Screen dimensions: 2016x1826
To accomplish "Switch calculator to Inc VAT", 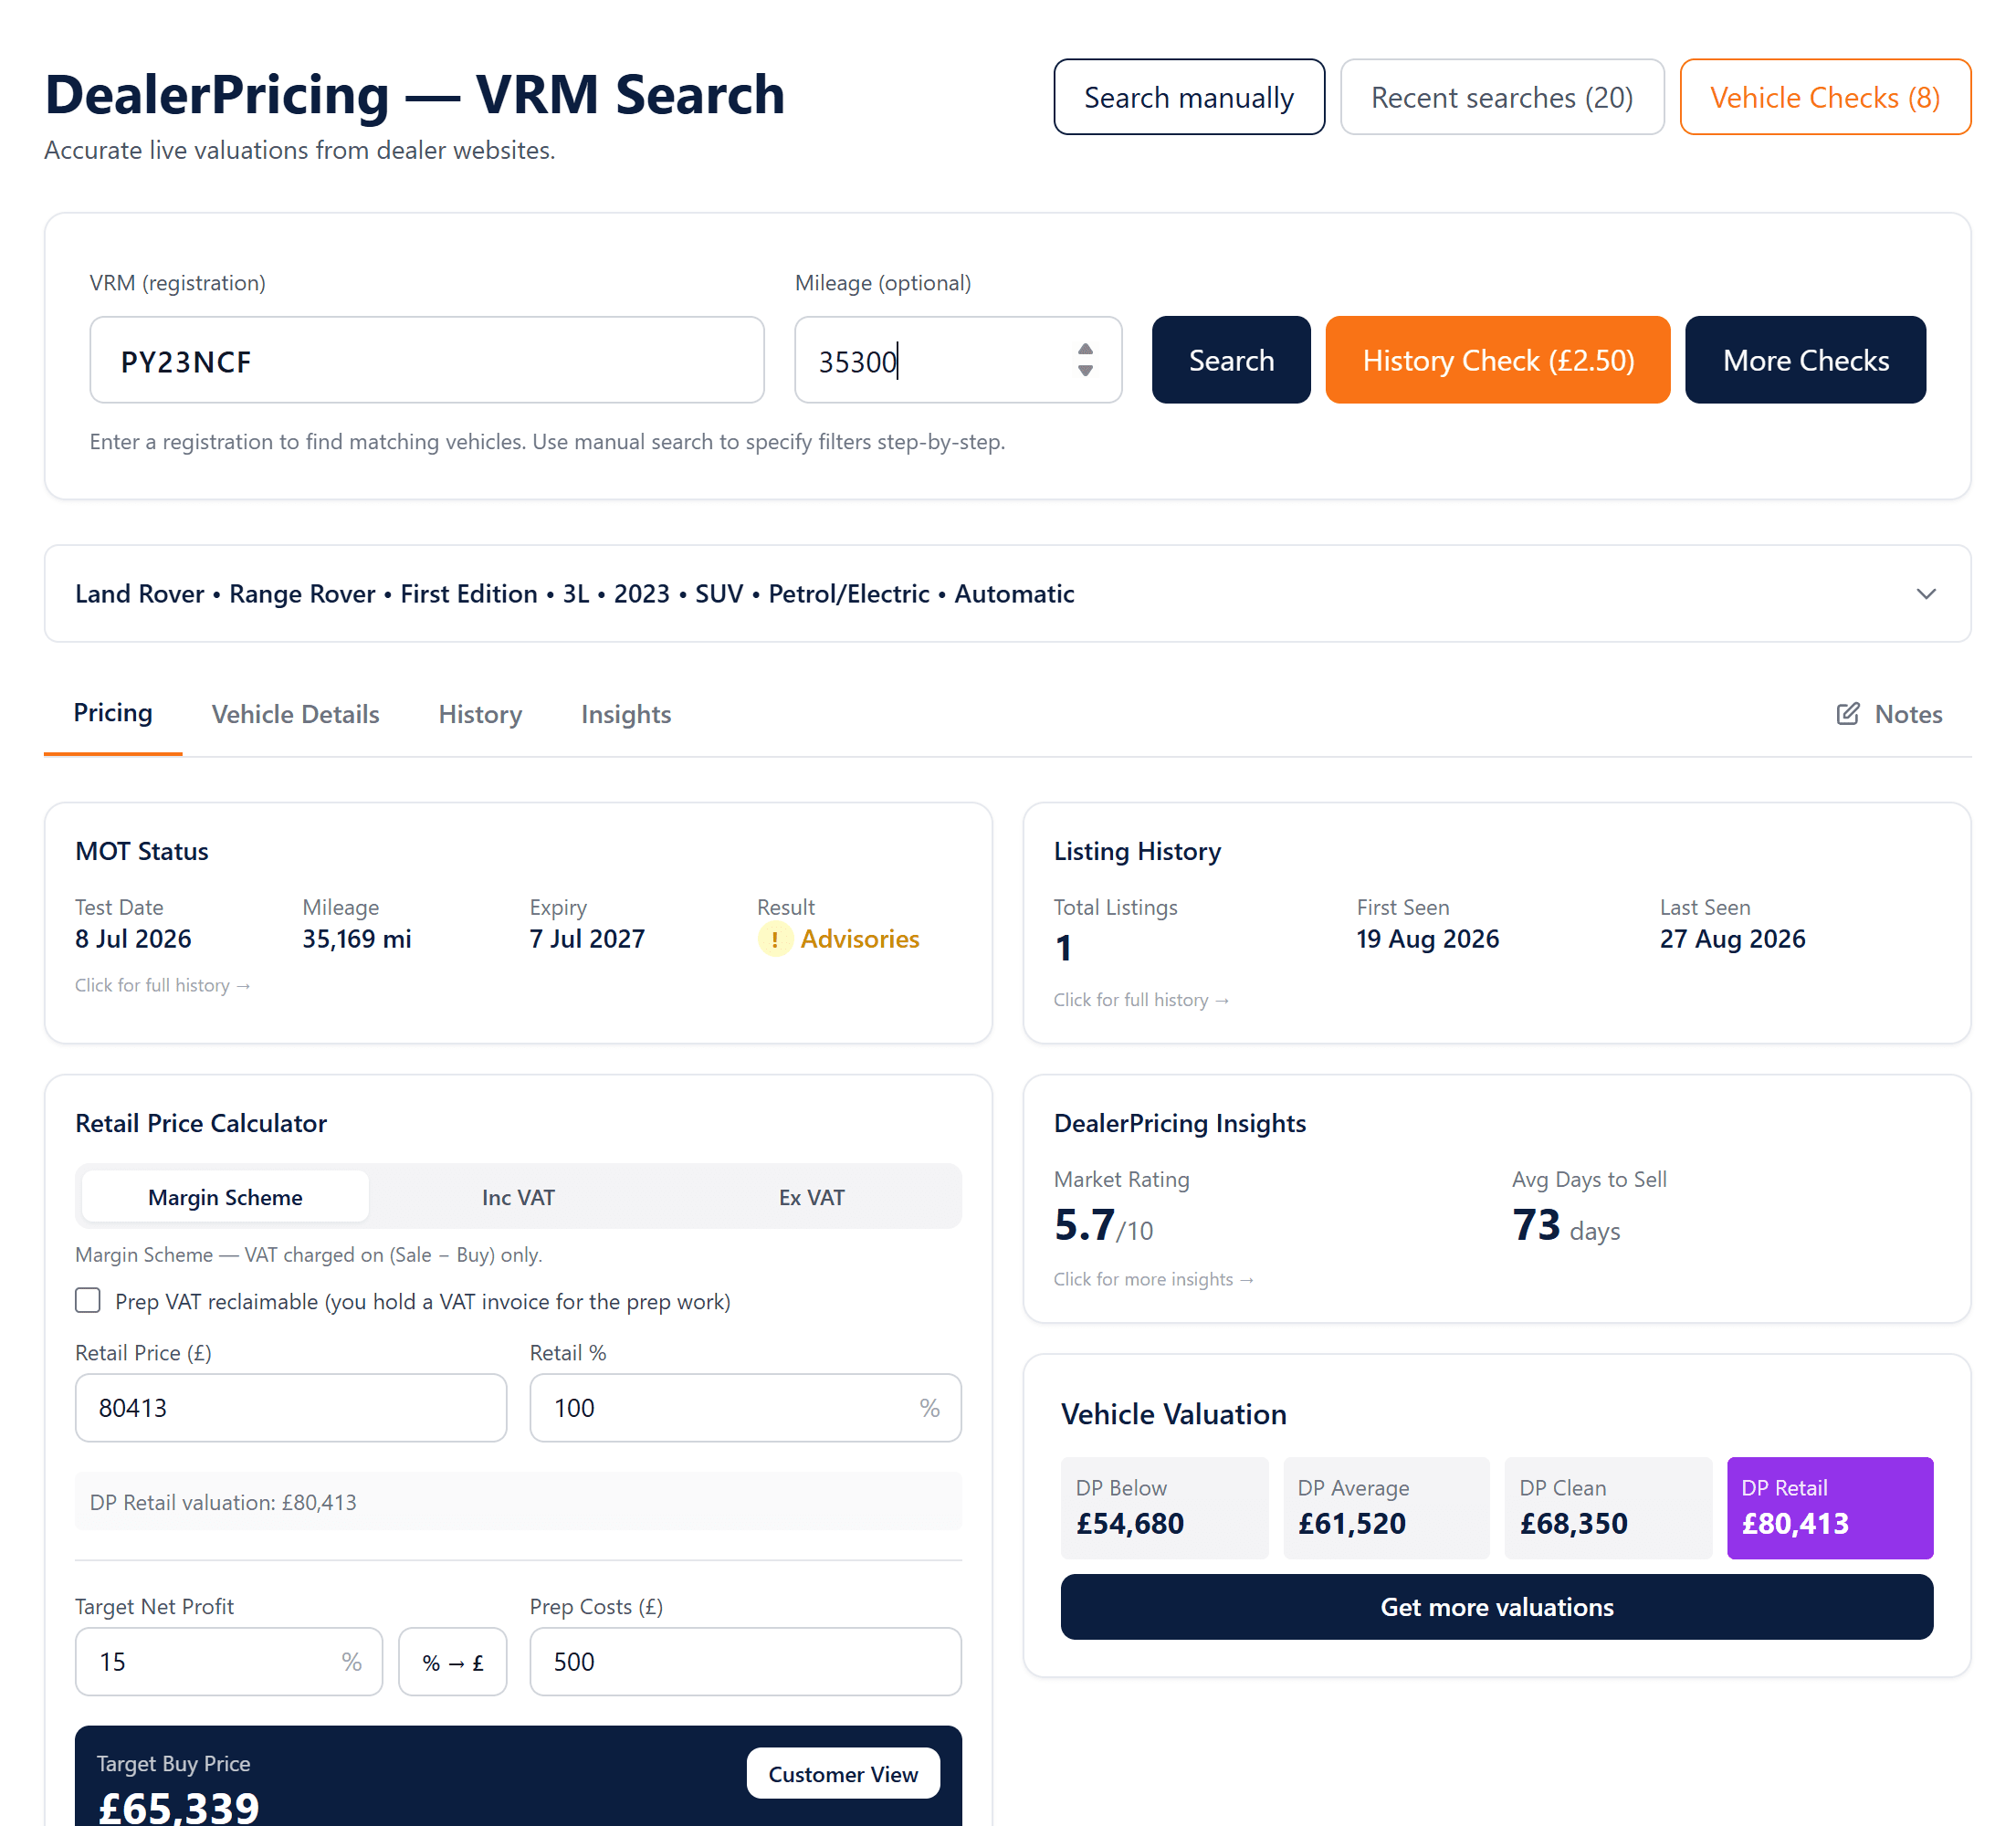I will coord(518,1197).
